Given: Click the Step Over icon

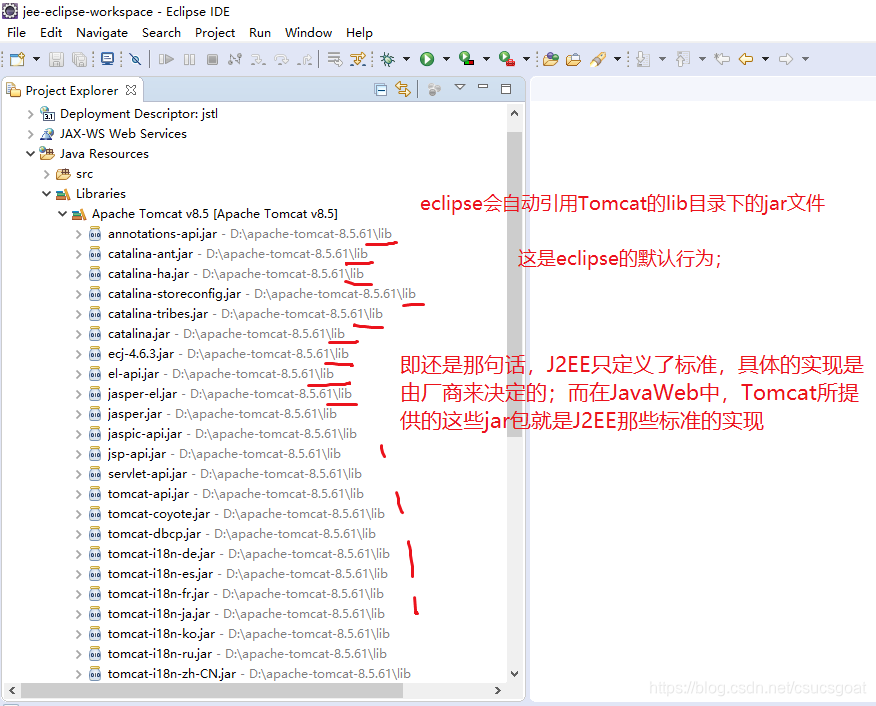Looking at the screenshot, I should click(281, 59).
